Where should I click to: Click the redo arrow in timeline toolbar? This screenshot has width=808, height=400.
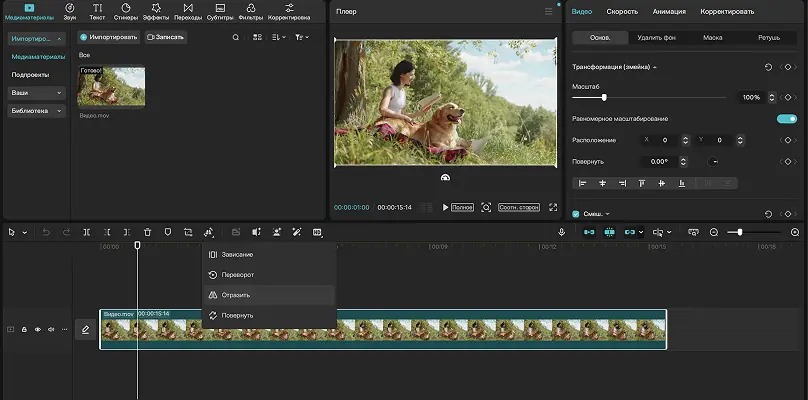(66, 232)
